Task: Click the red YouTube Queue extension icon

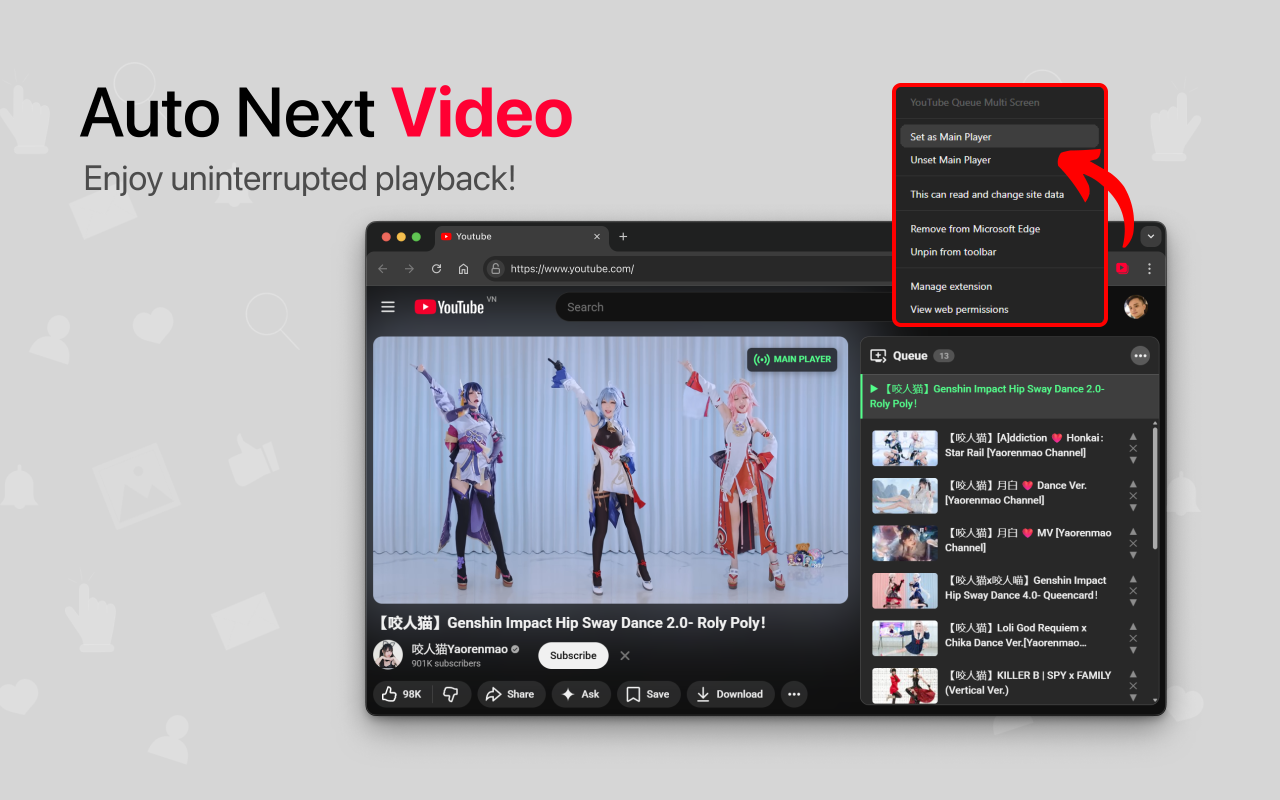Action: click(x=1122, y=269)
